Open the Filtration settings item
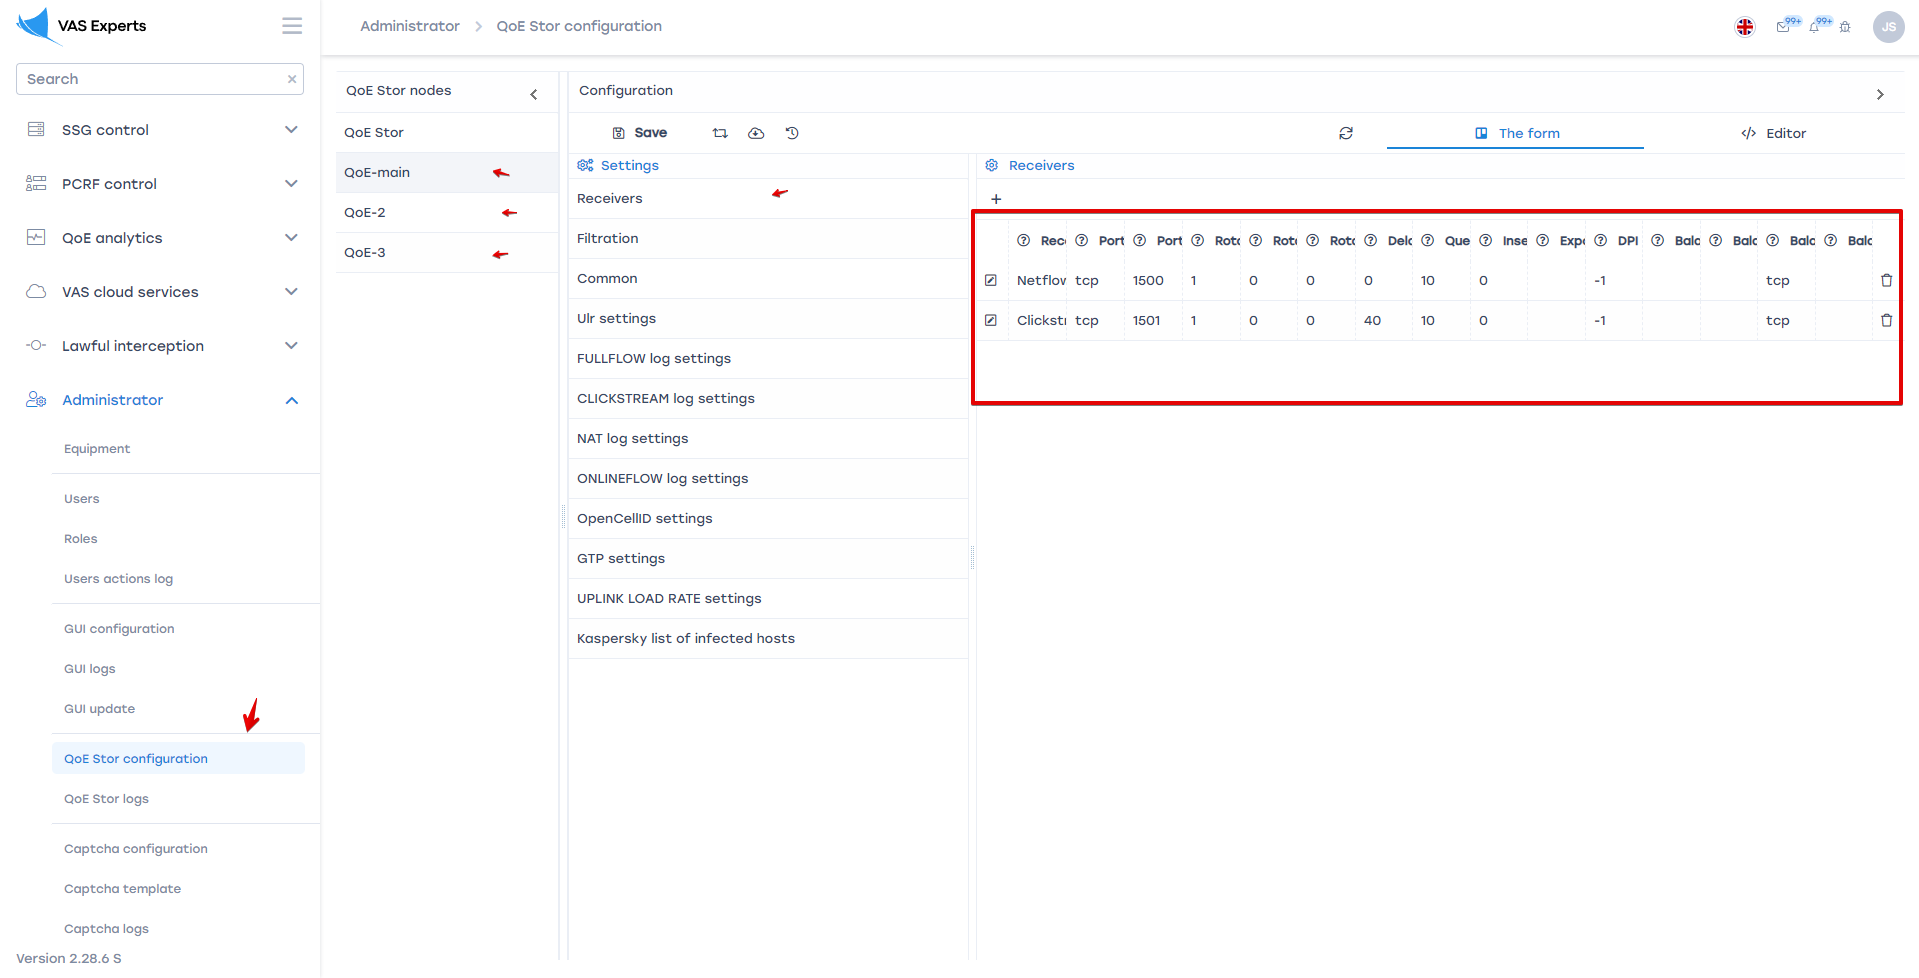The height and width of the screenshot is (978, 1919). 607,239
